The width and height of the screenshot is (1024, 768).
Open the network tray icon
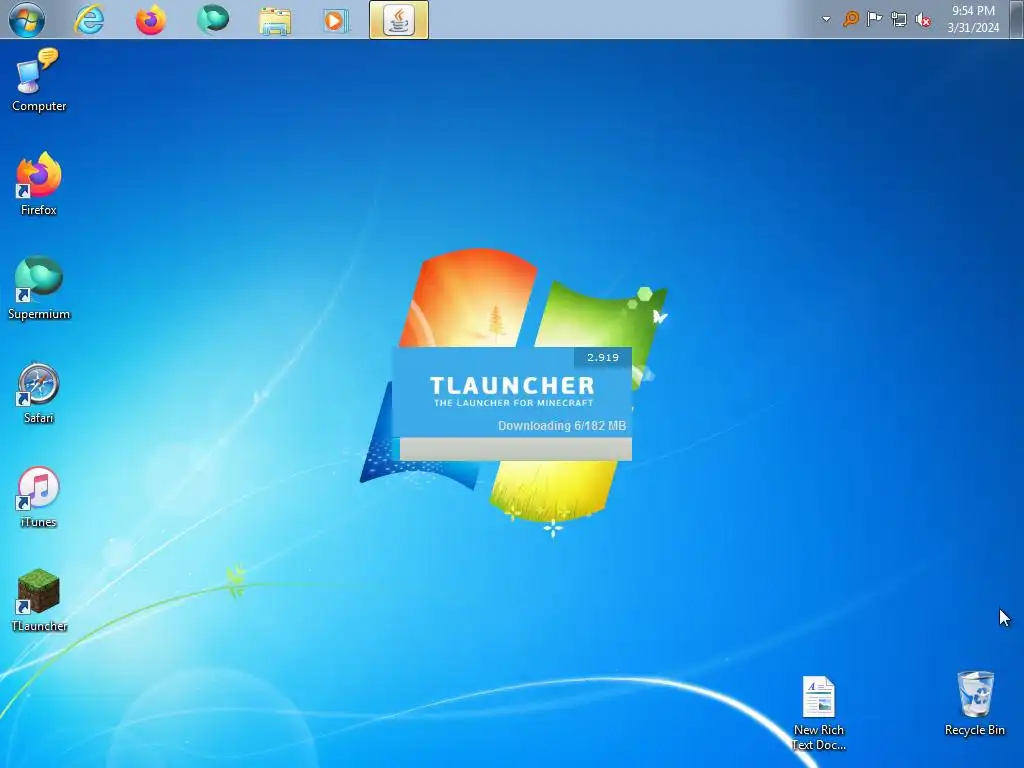(899, 20)
